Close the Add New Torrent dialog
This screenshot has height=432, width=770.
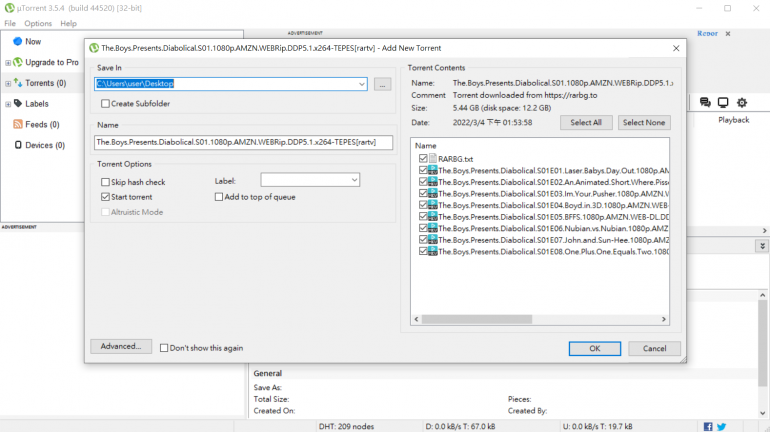676,48
